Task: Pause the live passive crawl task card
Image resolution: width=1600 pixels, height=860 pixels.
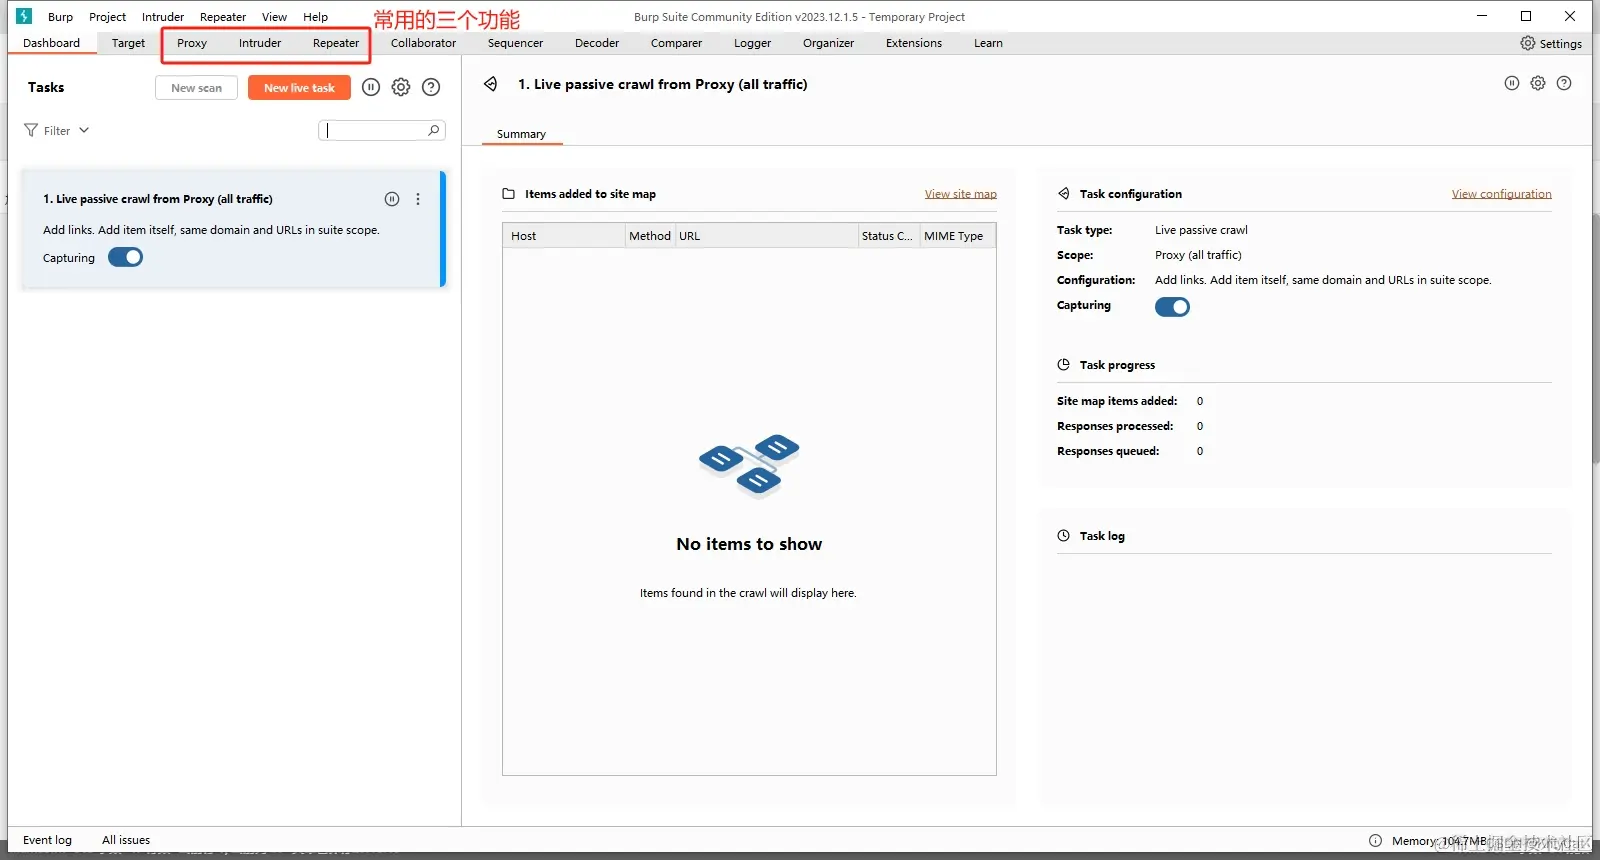Action: (x=392, y=199)
